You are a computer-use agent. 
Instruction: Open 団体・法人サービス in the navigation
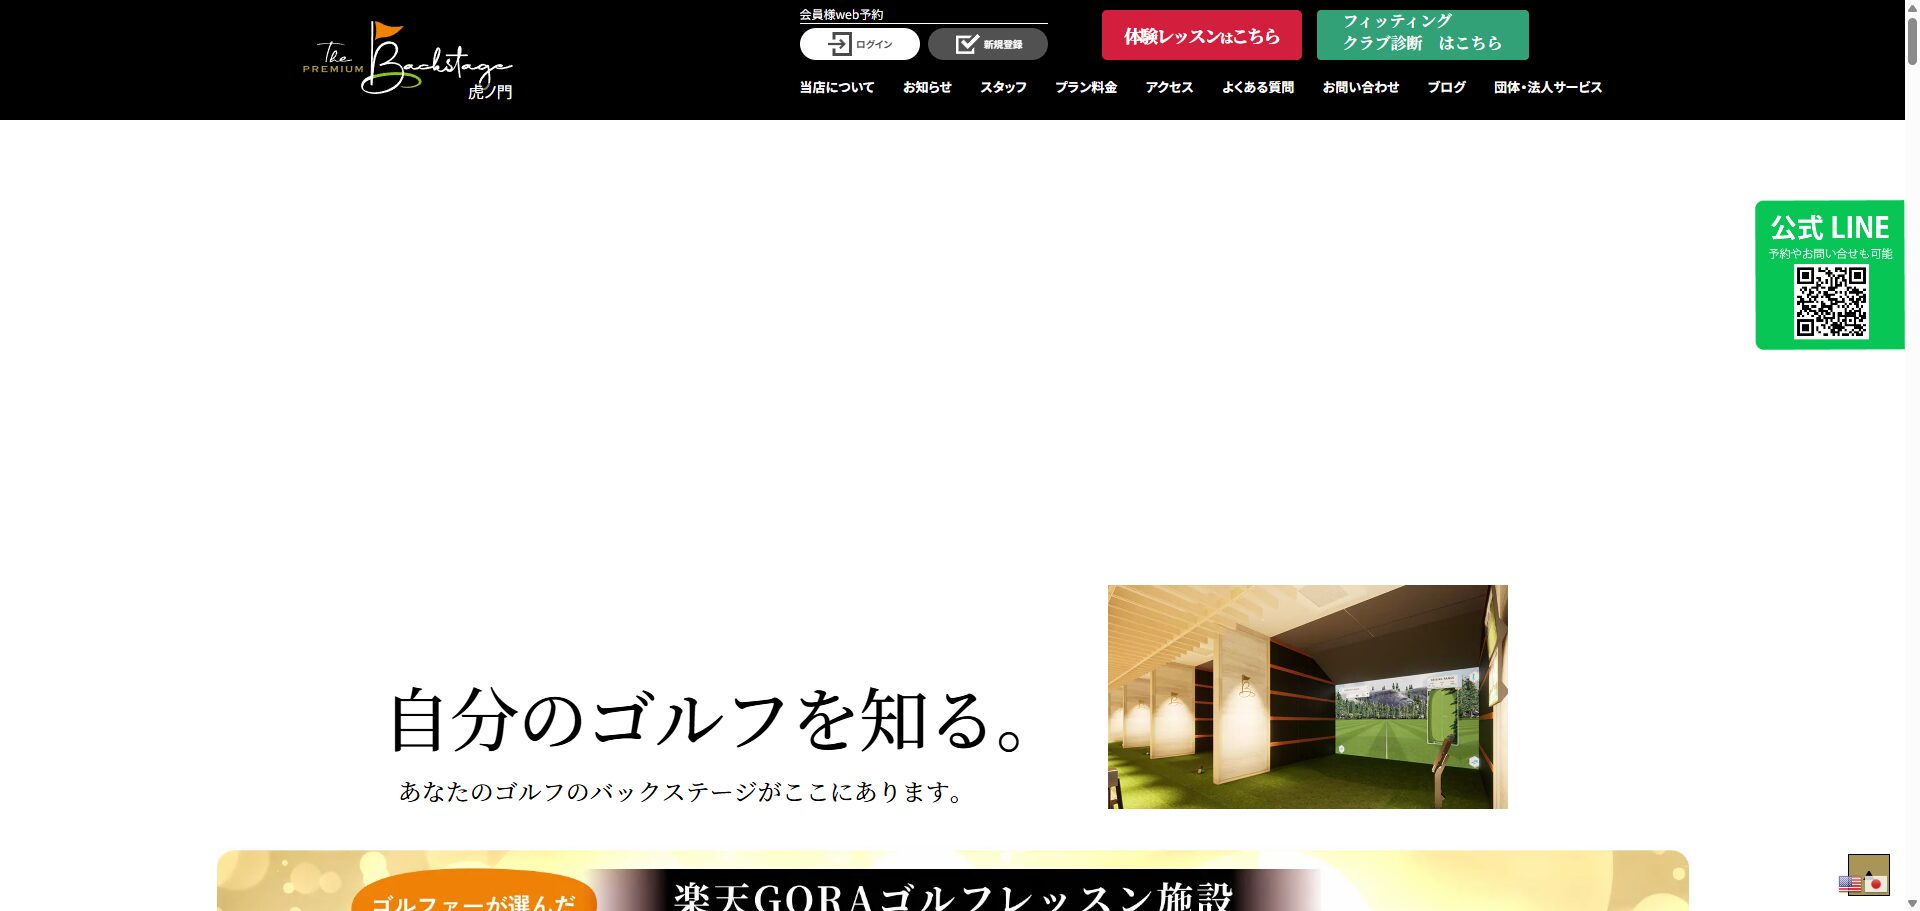tap(1547, 88)
